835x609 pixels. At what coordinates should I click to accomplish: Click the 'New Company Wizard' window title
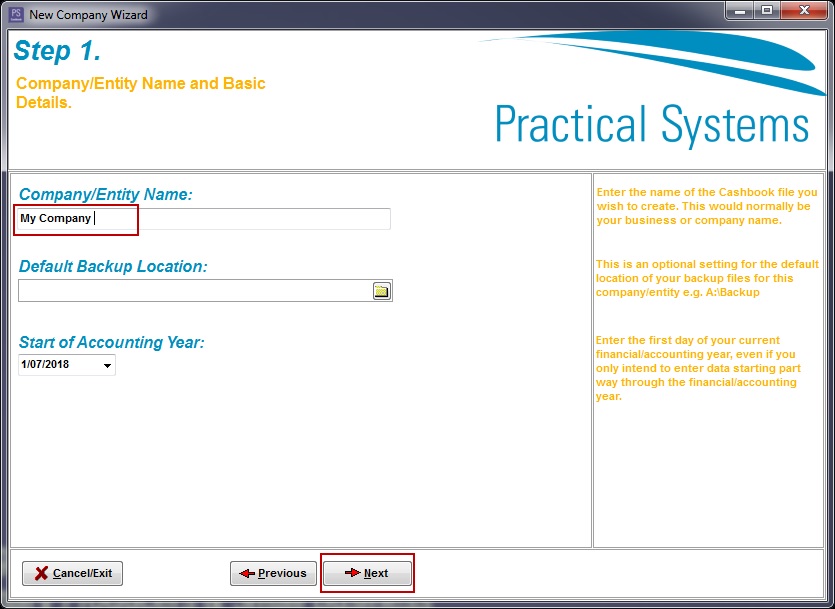[88, 14]
